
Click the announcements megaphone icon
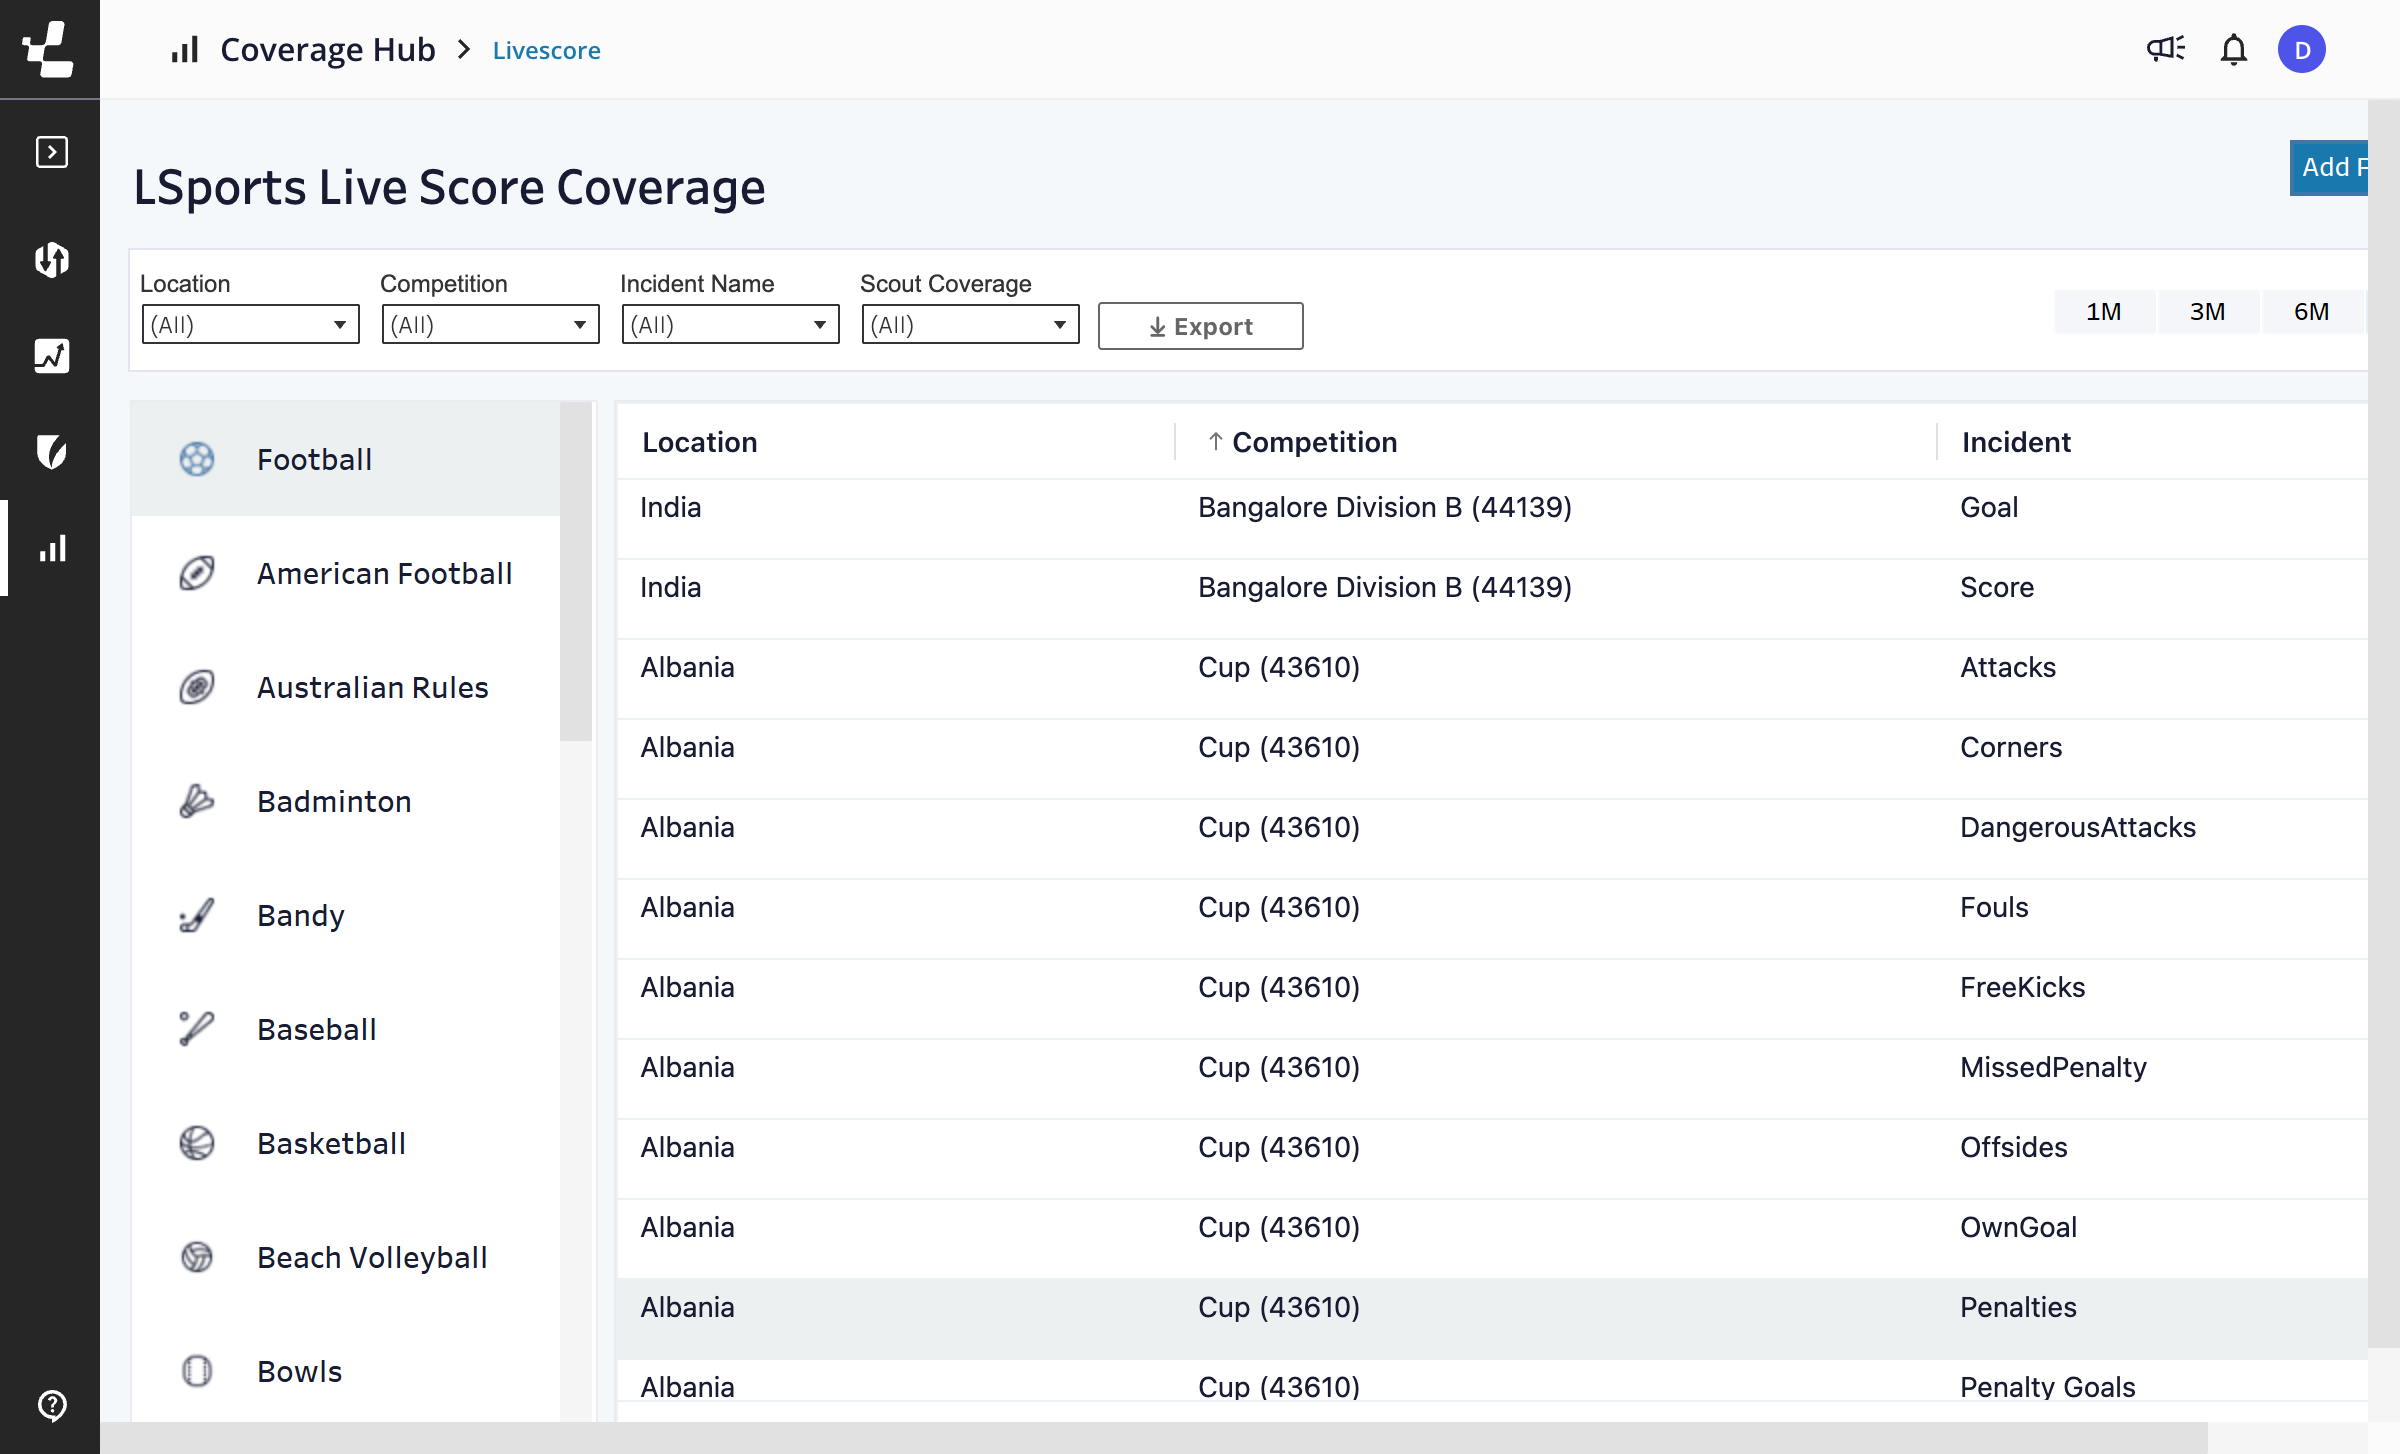click(x=2165, y=49)
